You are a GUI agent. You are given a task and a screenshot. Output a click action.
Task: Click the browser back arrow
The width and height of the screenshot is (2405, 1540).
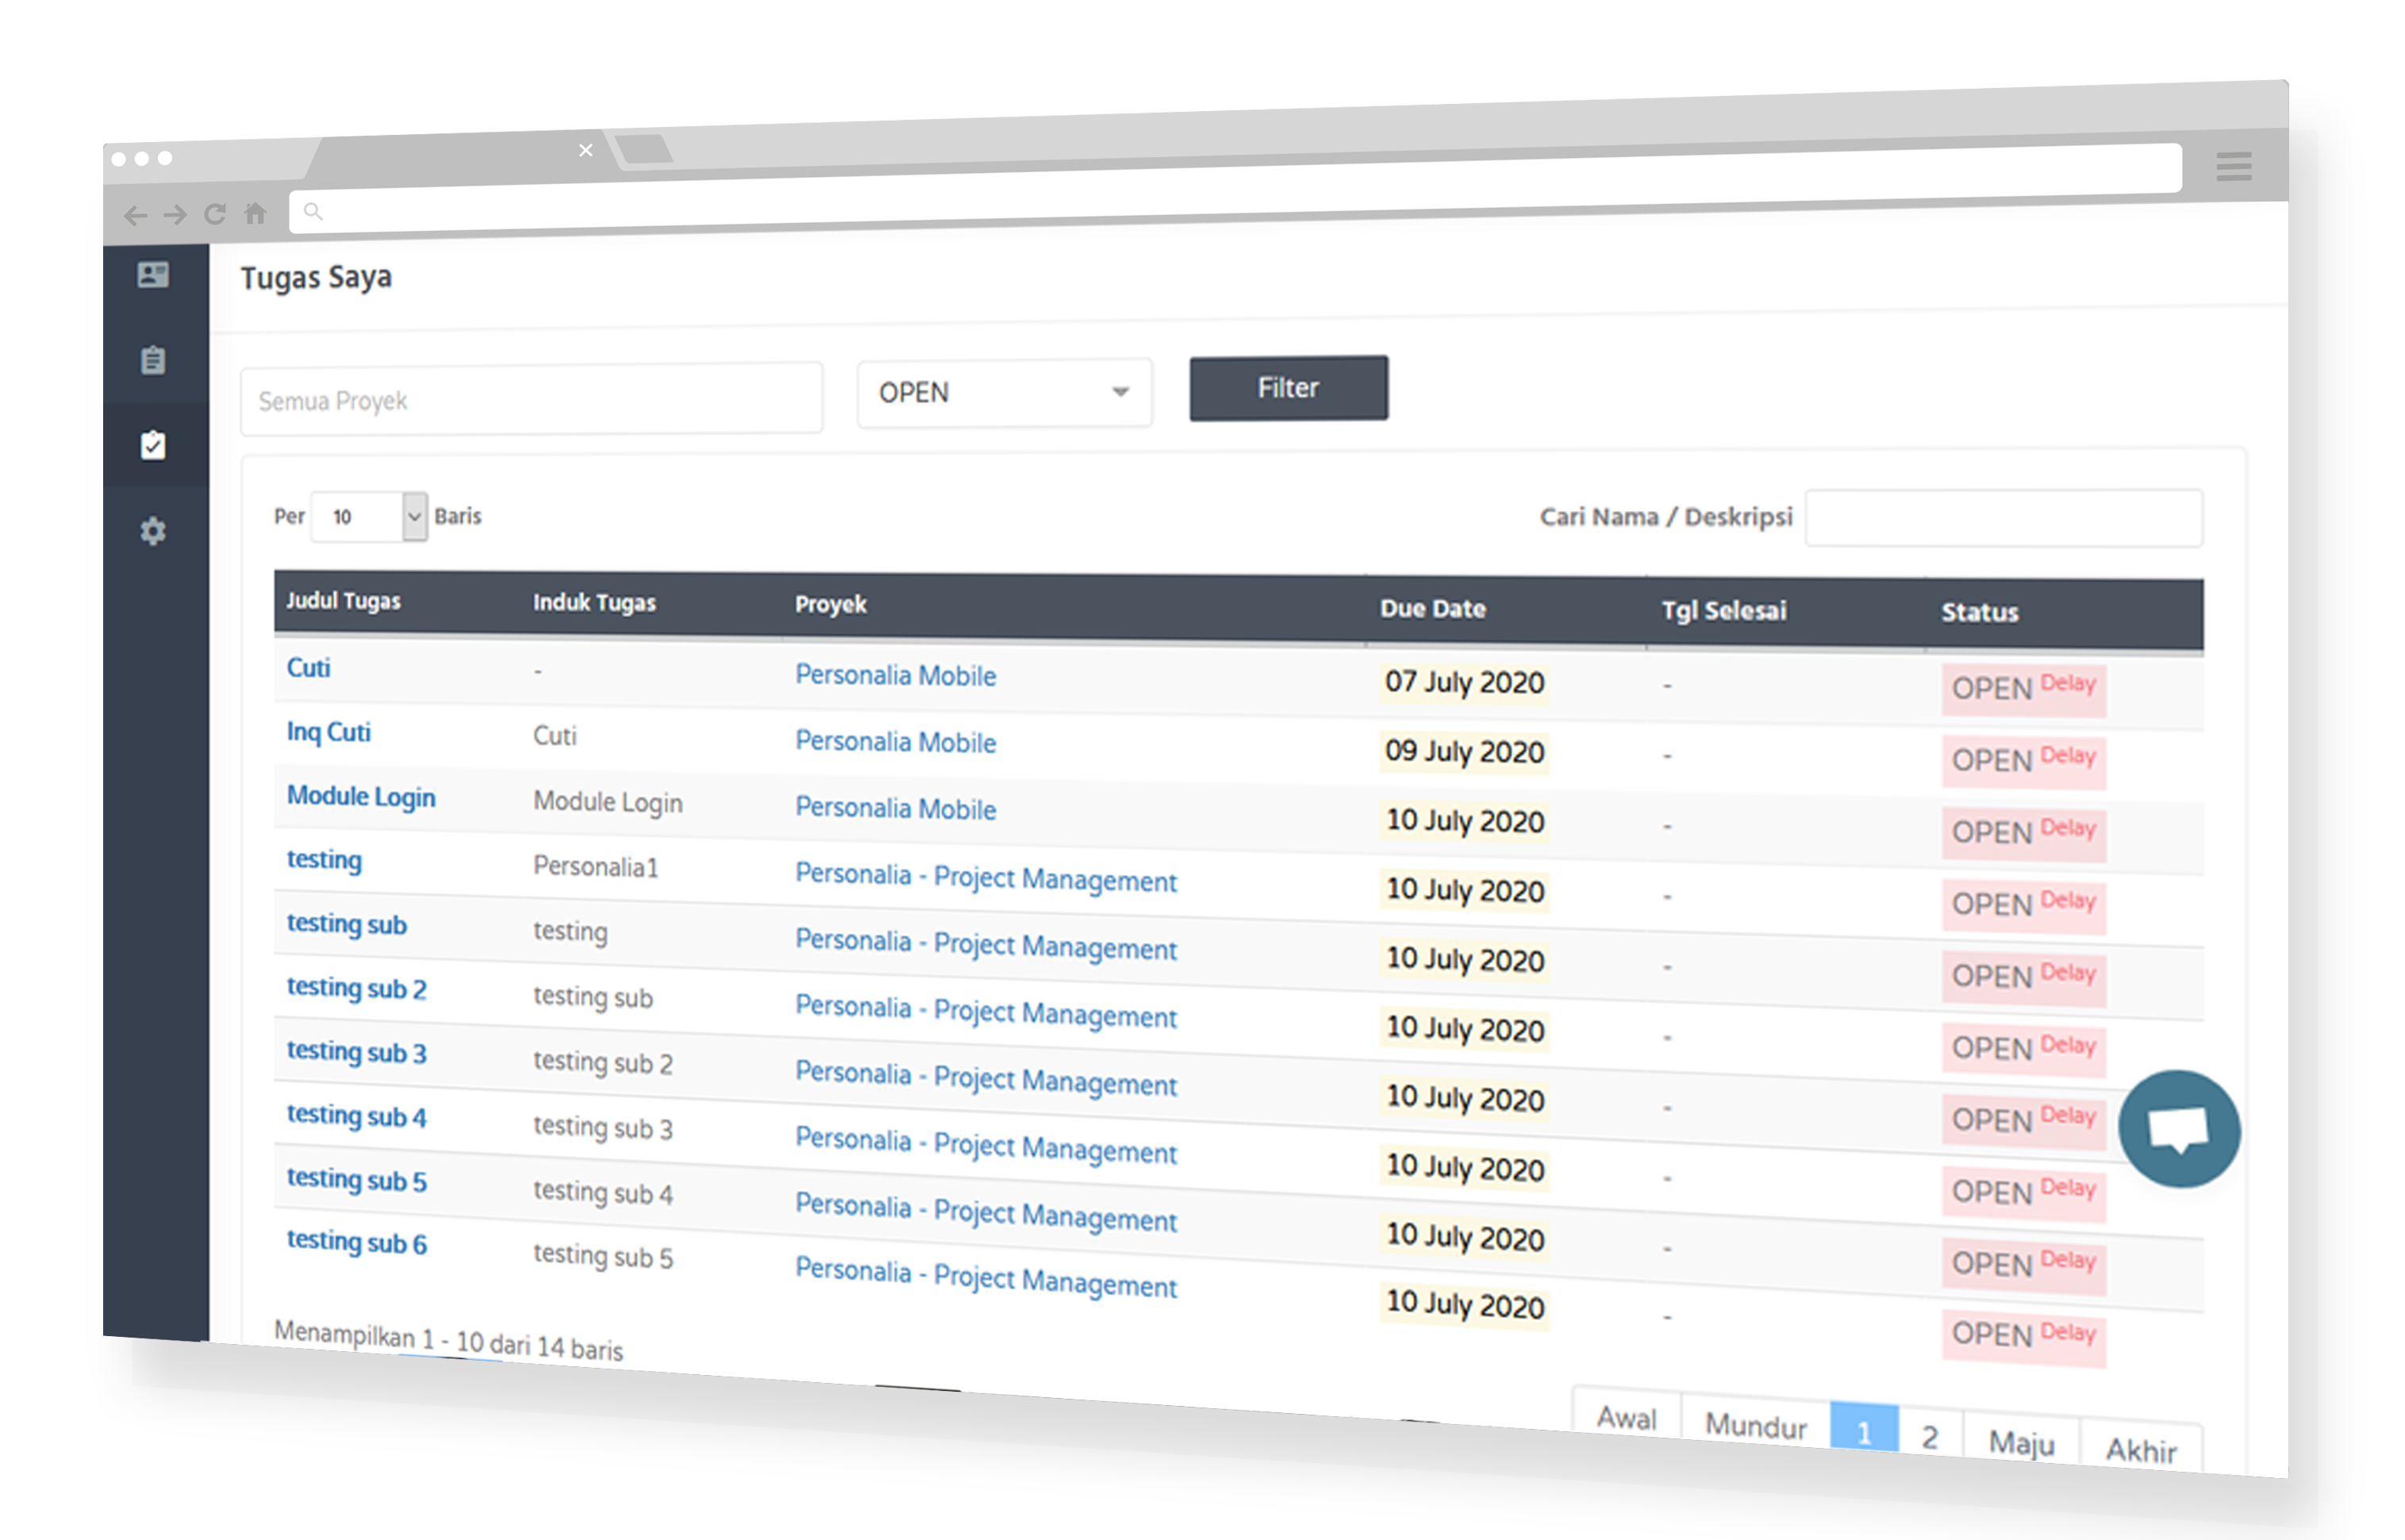coord(135,215)
